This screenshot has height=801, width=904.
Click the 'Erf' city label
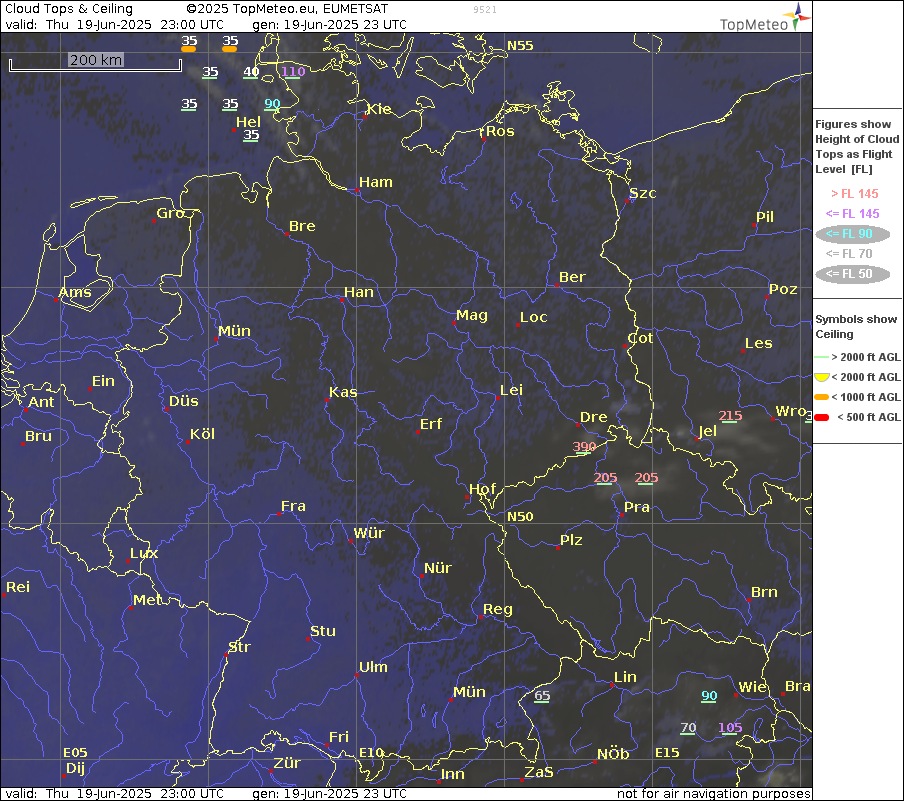[x=431, y=424]
